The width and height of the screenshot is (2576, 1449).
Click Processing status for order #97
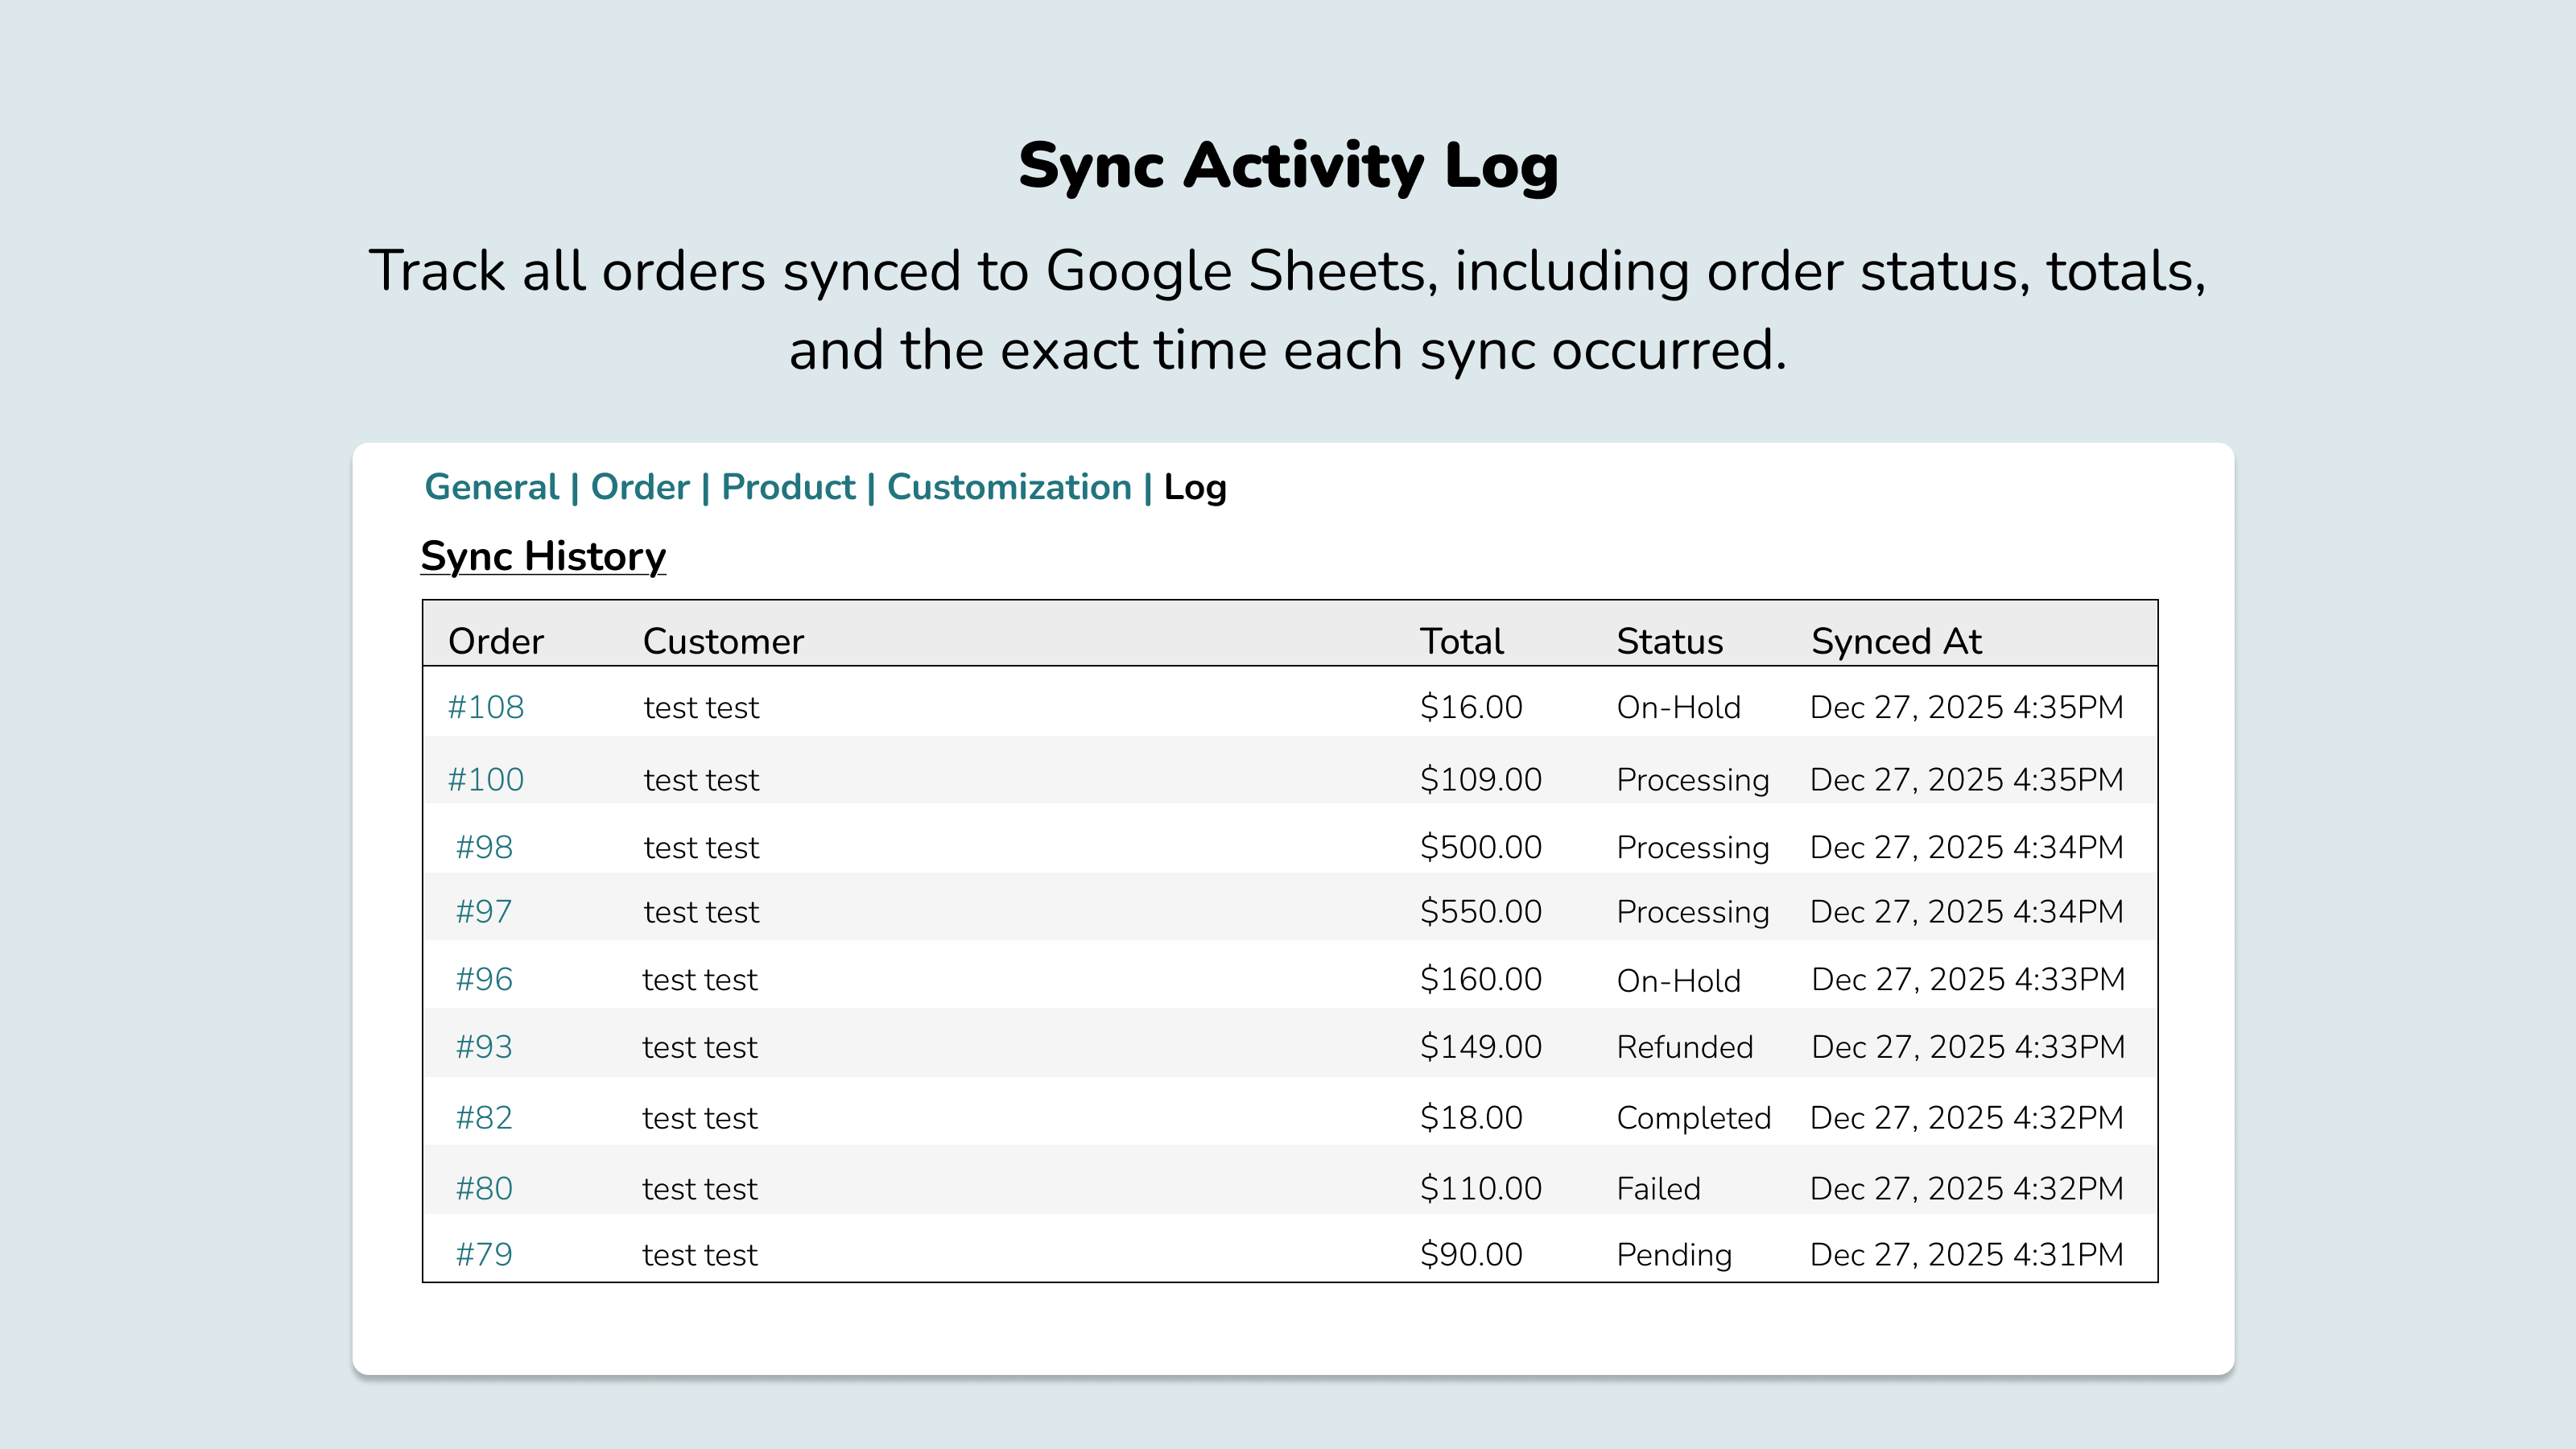tap(1693, 912)
